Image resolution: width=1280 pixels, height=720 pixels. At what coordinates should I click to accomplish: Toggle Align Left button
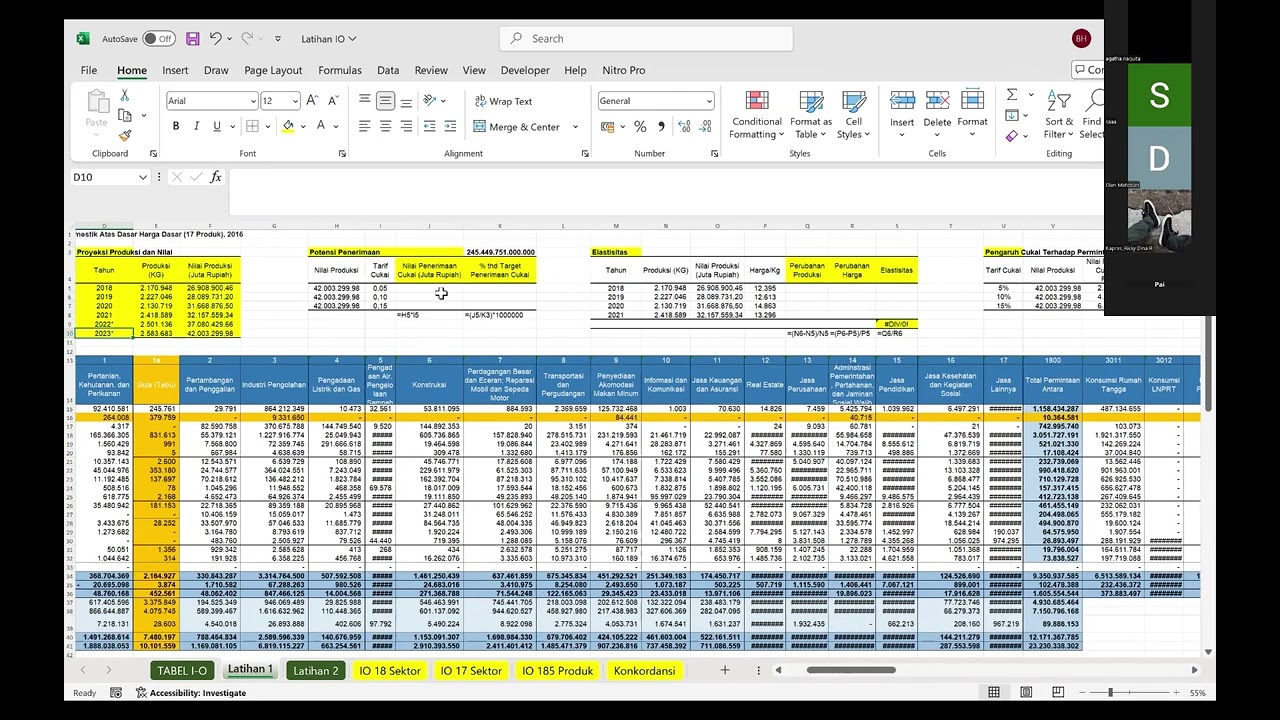point(364,126)
